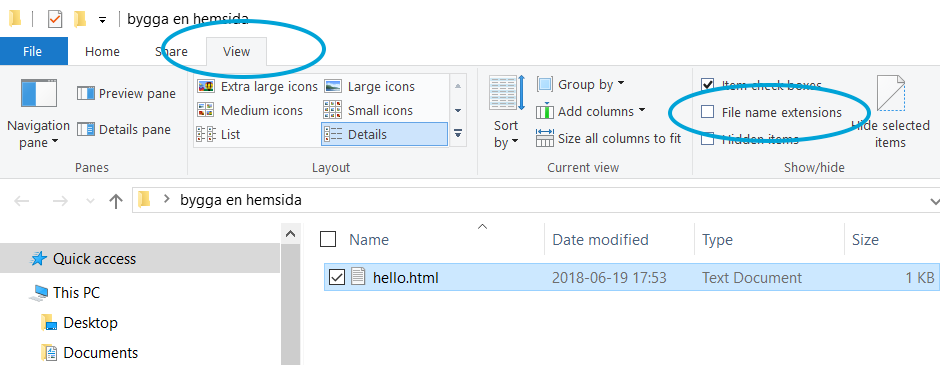Open recent locations dropdown arrow
The width and height of the screenshot is (940, 365).
[x=90, y=201]
